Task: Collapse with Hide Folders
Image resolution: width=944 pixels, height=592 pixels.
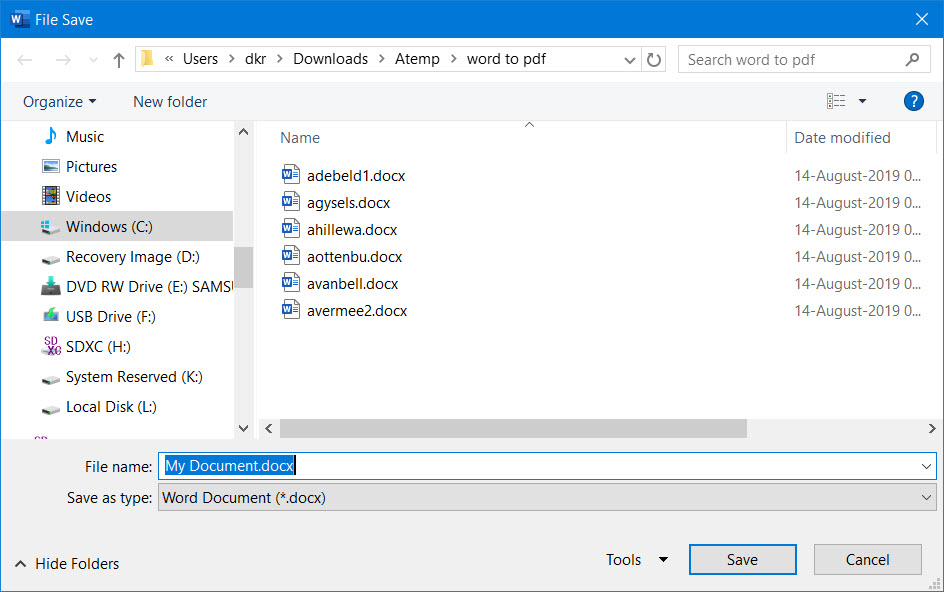Action: click(x=67, y=564)
